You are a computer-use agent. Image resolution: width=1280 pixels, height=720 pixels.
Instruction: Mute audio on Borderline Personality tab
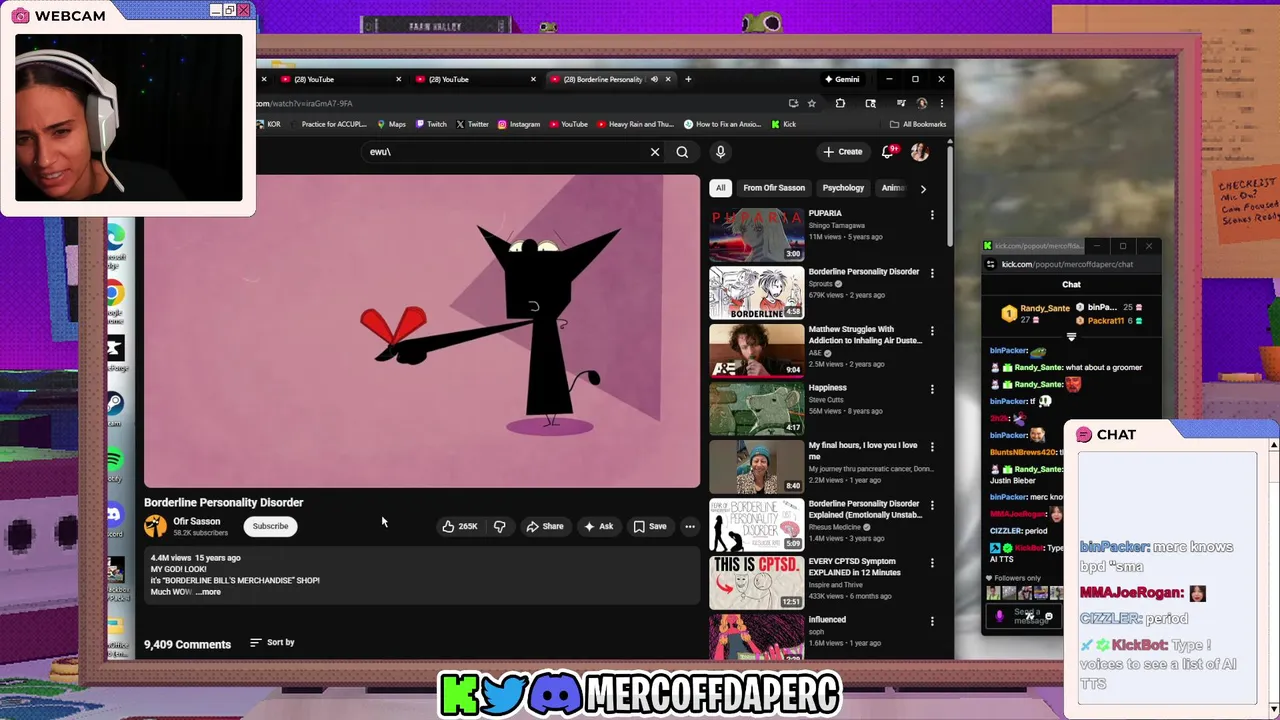pyautogui.click(x=654, y=79)
